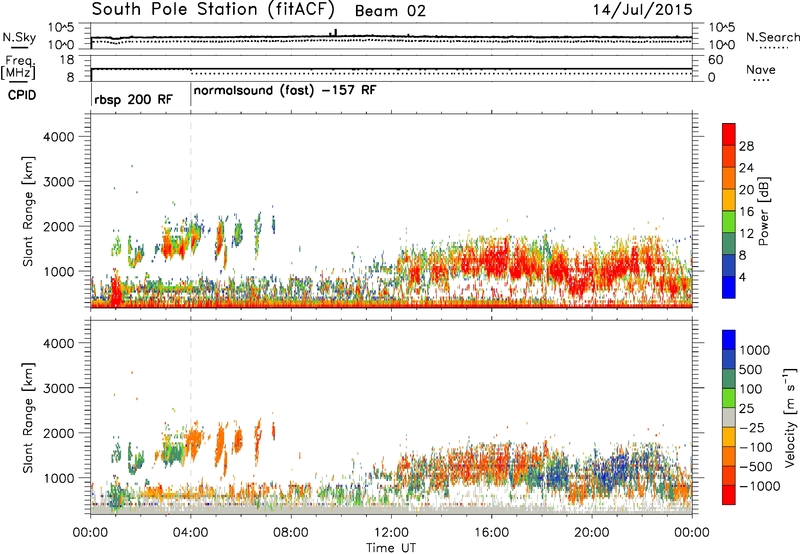
Task: Click the 'Power [dB]' colorbar label
Action: click(x=763, y=211)
